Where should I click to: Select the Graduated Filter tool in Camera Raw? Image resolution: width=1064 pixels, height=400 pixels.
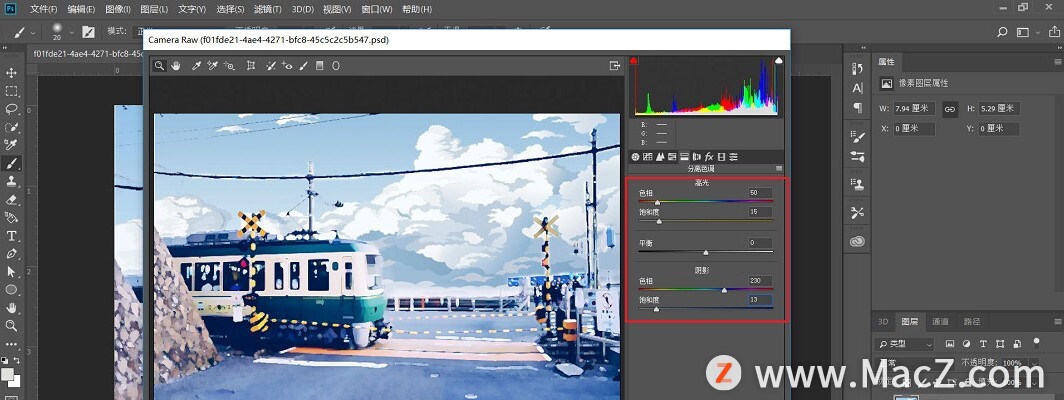[x=320, y=66]
